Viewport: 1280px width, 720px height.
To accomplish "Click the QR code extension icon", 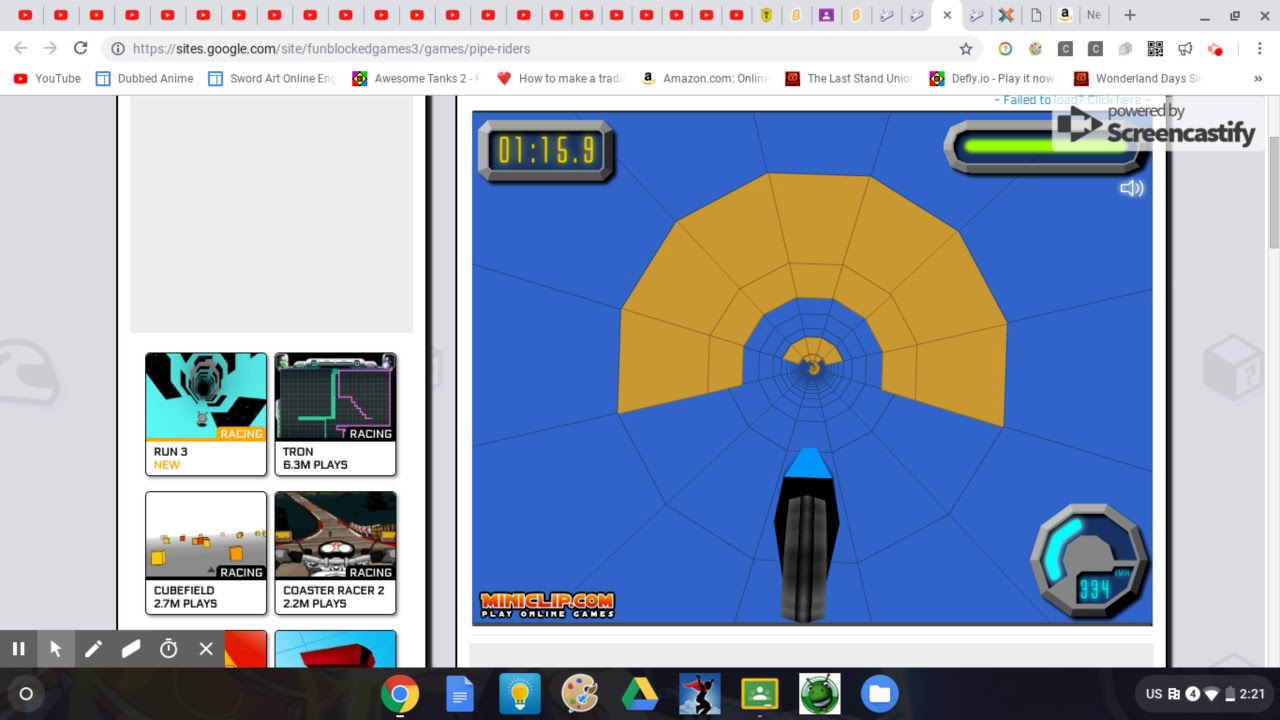I will pos(1155,48).
